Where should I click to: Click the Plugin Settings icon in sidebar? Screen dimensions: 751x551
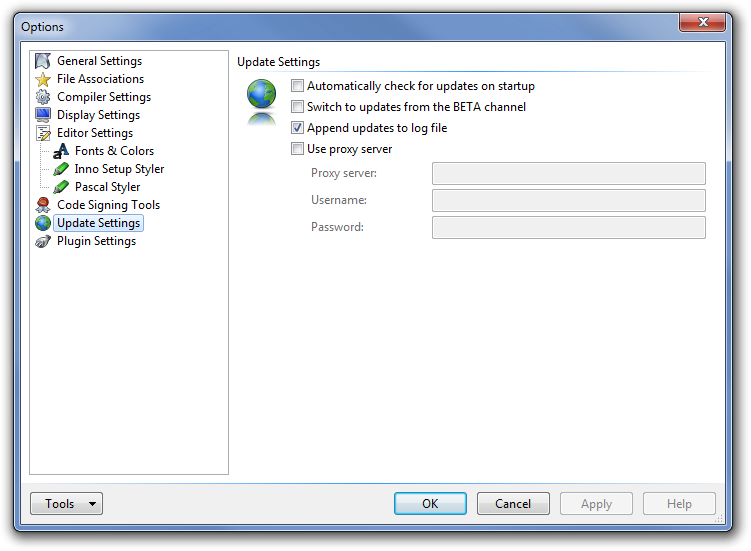click(43, 241)
